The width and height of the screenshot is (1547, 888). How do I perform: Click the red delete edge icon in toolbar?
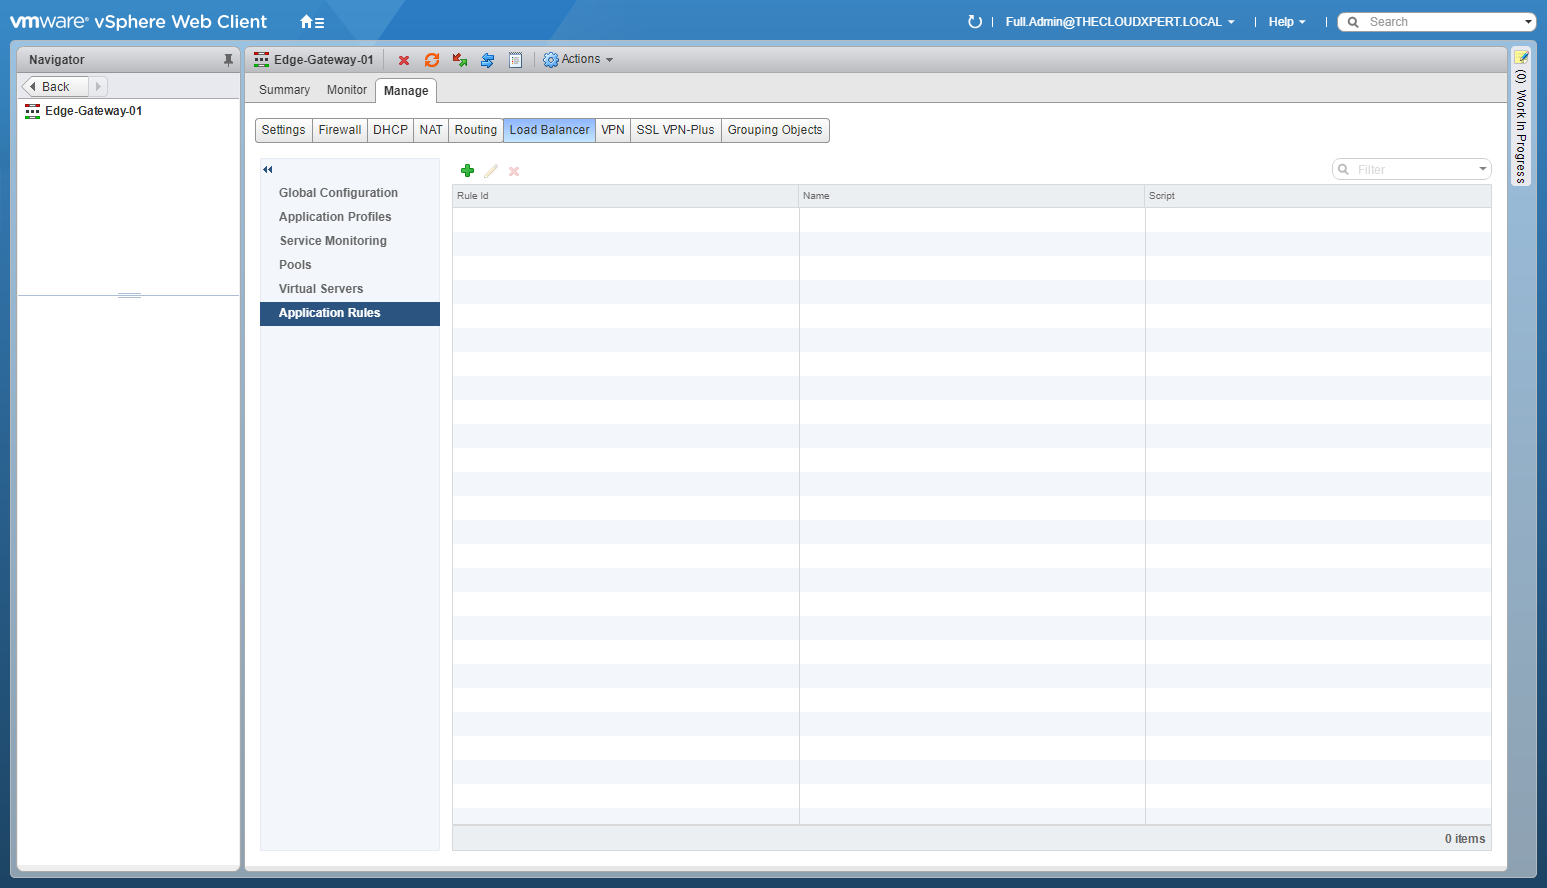point(404,61)
